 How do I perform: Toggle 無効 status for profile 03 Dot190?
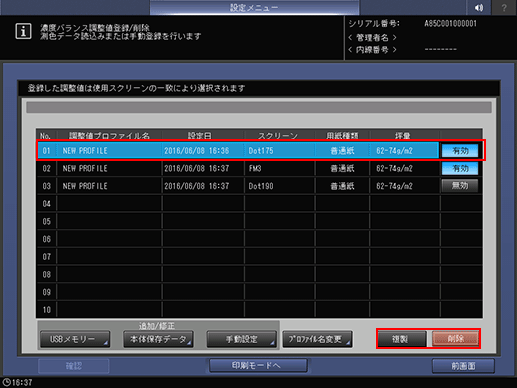460,186
